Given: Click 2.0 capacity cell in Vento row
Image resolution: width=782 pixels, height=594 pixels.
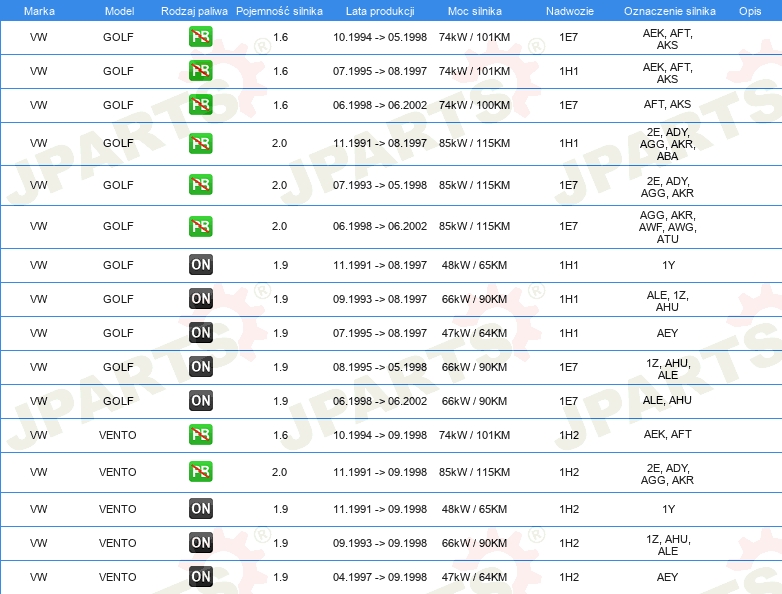Looking at the screenshot, I should [279, 472].
